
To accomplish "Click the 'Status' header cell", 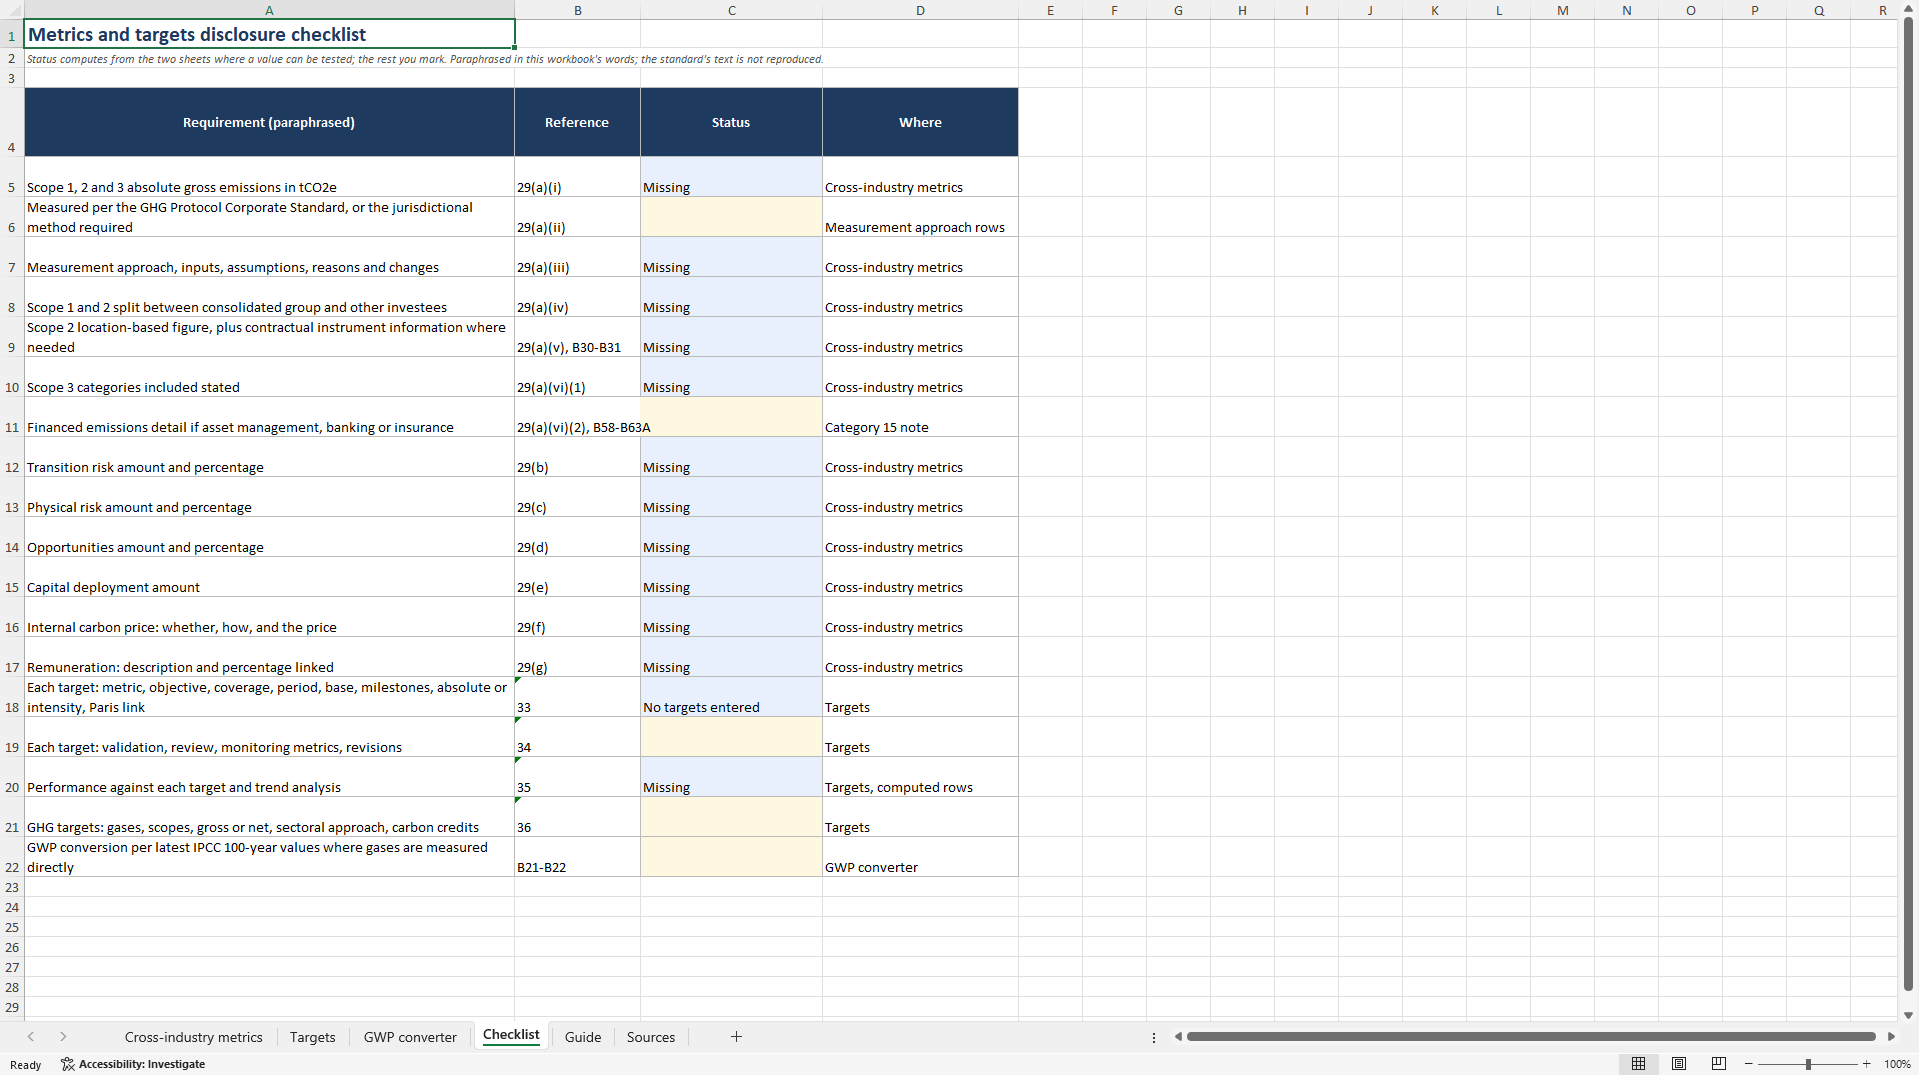I will [731, 122].
